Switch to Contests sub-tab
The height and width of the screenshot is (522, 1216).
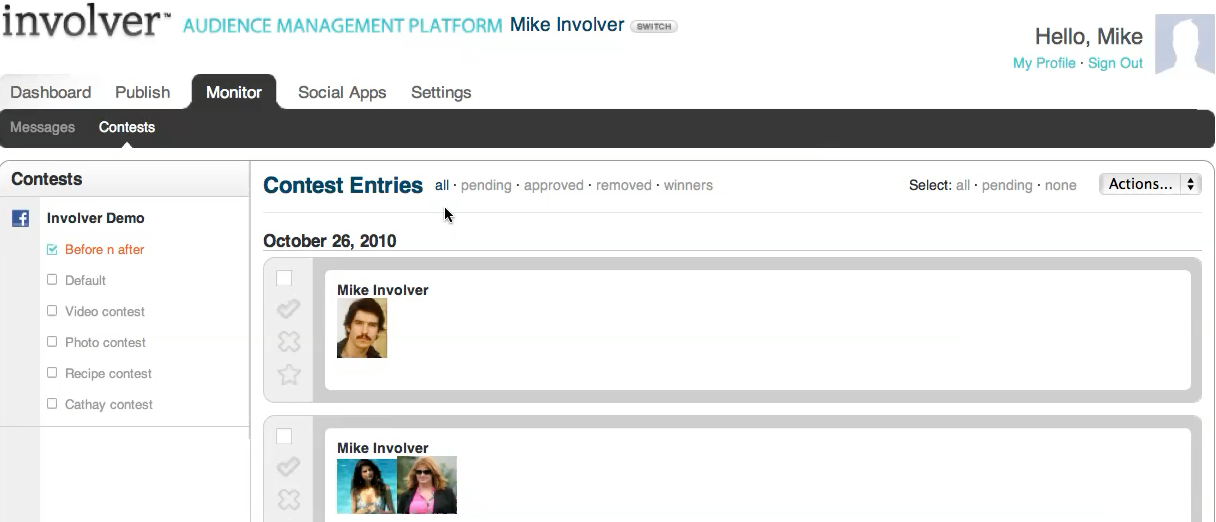click(x=127, y=127)
